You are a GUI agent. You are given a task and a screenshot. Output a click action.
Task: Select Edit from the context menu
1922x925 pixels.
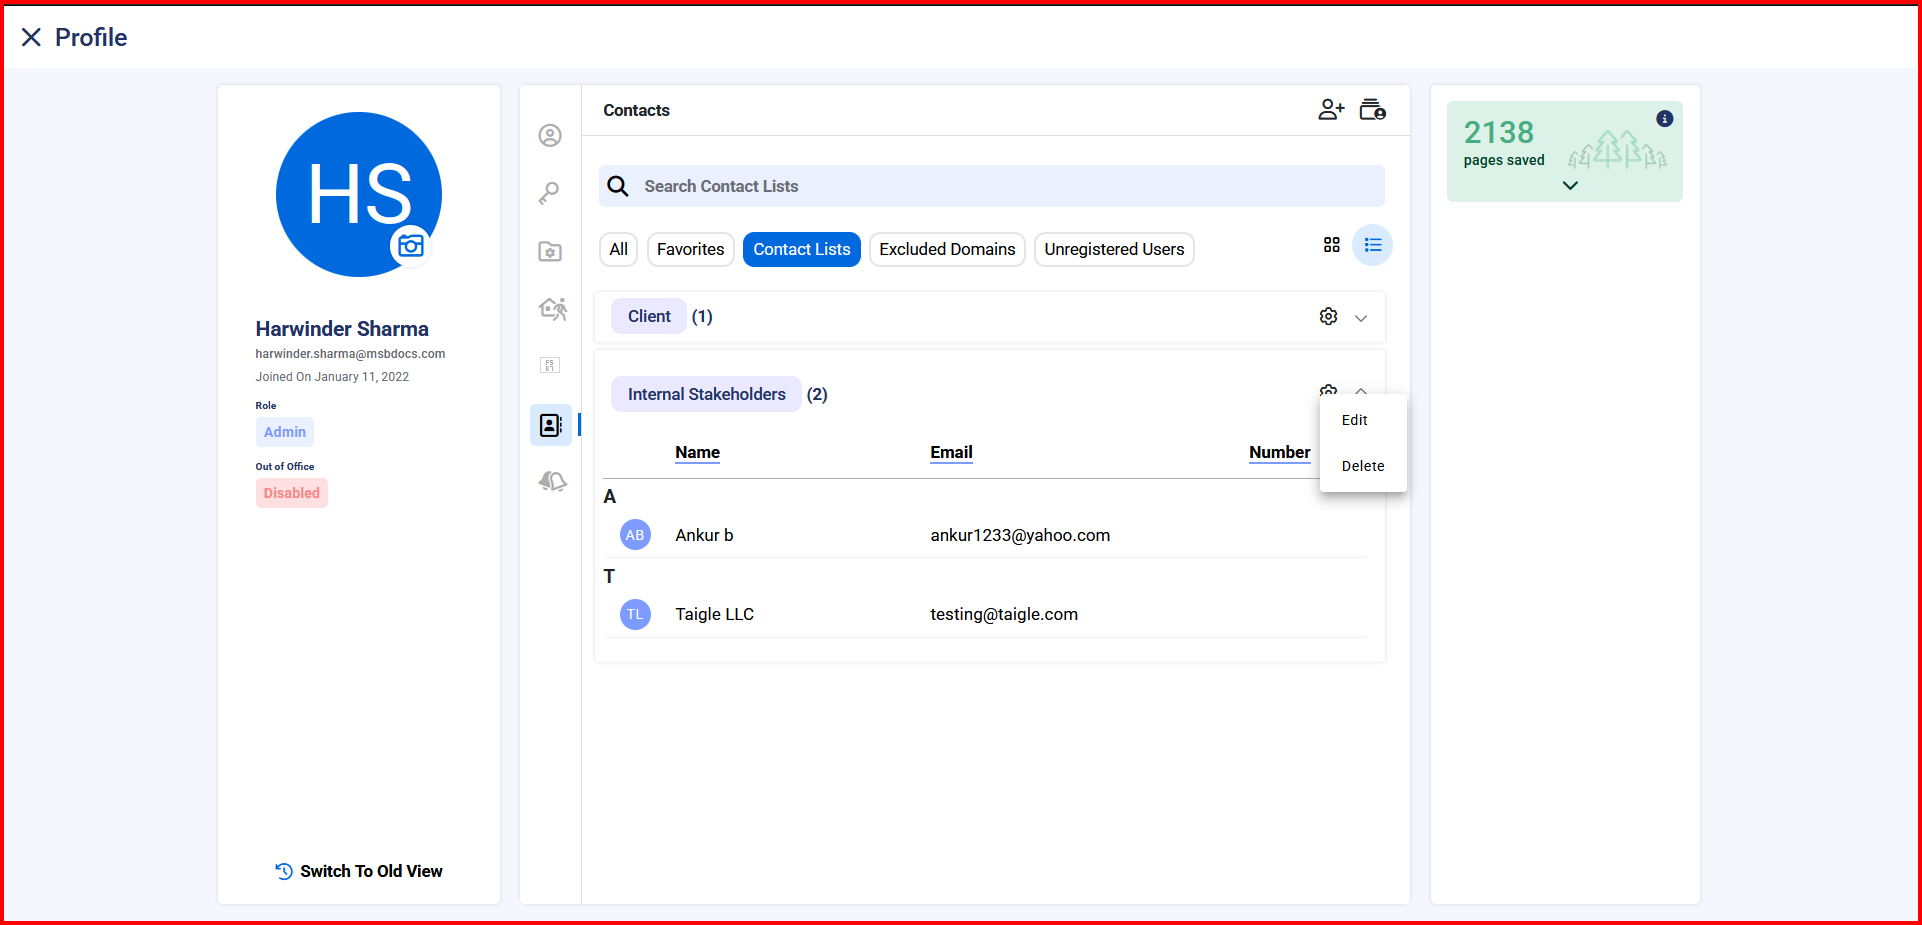1354,421
